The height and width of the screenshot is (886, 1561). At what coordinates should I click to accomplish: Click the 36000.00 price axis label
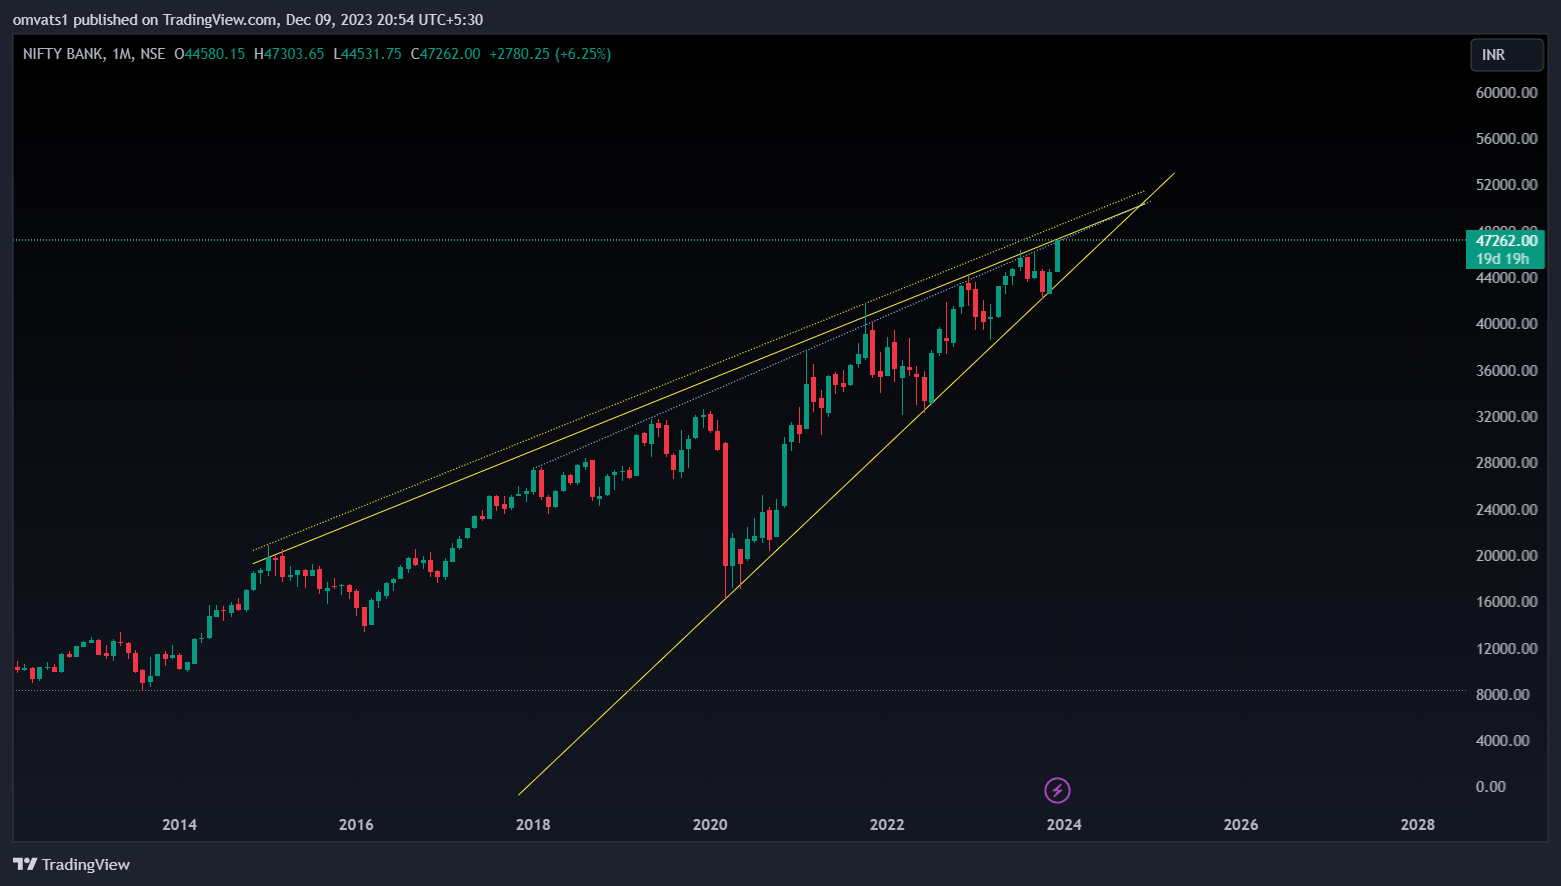(1506, 370)
